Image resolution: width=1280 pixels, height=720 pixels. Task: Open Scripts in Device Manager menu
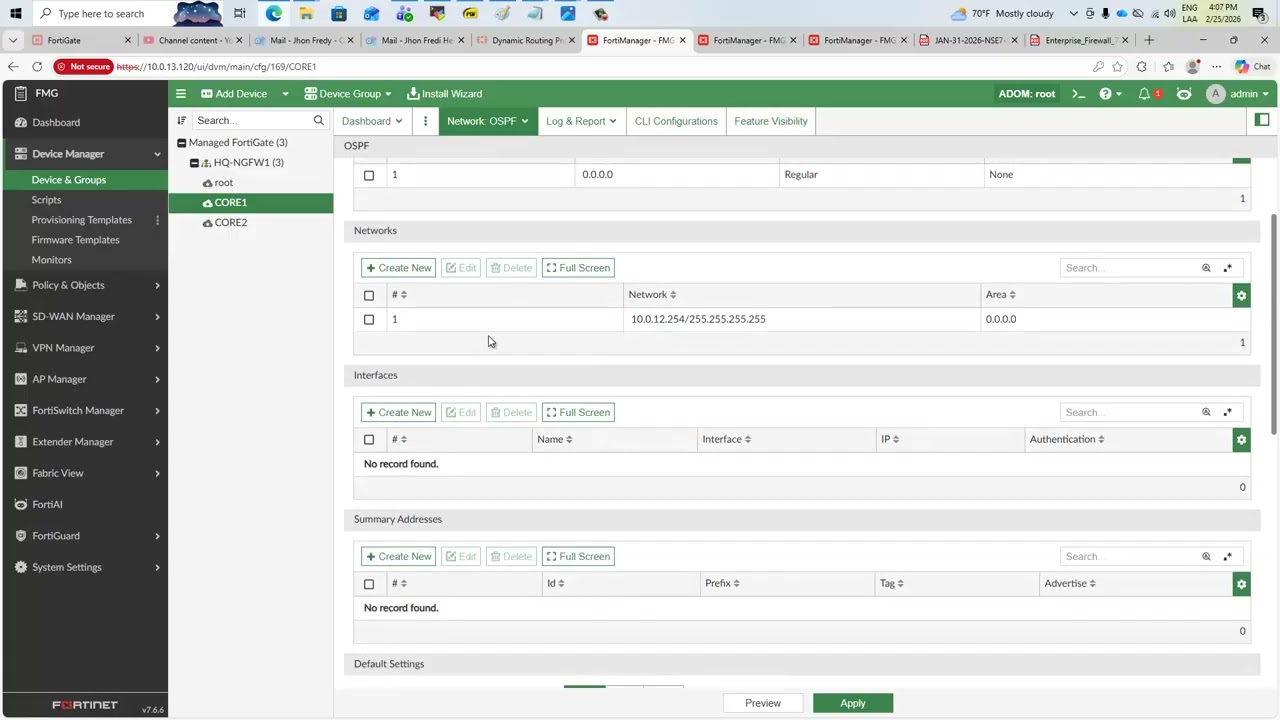tap(46, 200)
